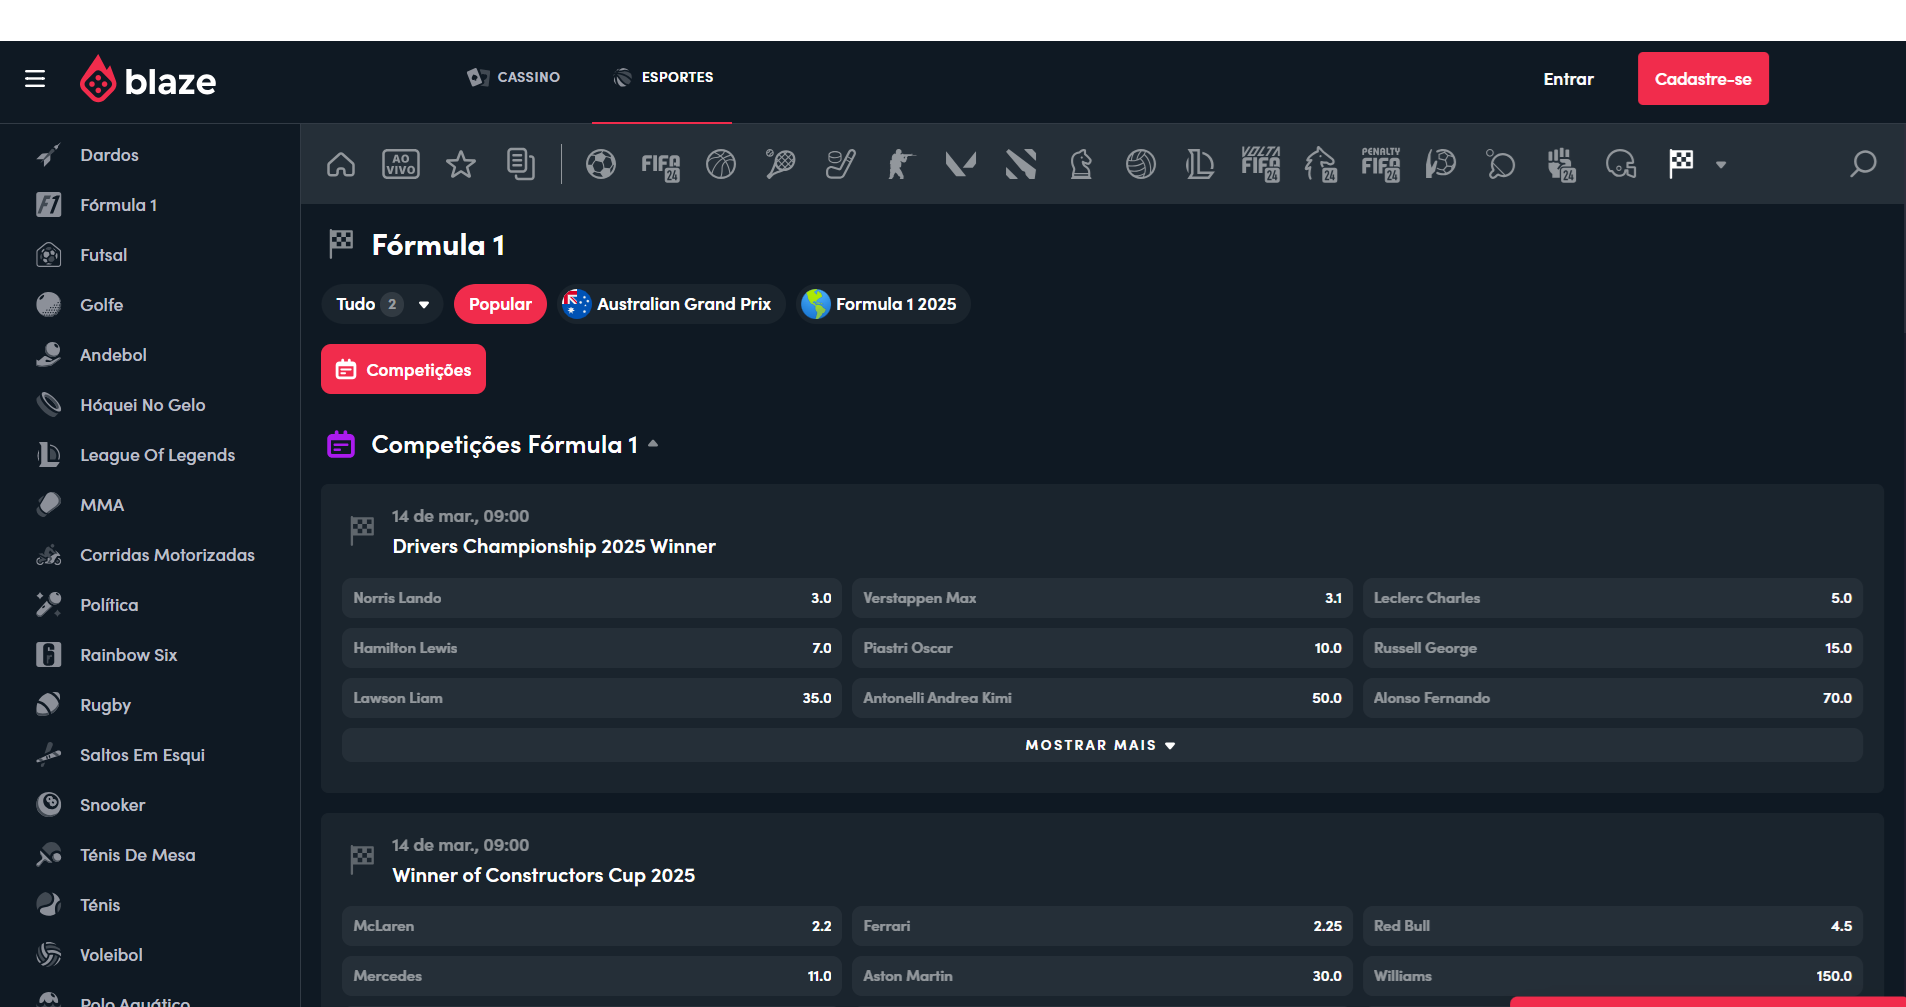The image size is (1906, 1007).
Task: Select Volta FIFA 24 icon
Action: [x=1261, y=164]
